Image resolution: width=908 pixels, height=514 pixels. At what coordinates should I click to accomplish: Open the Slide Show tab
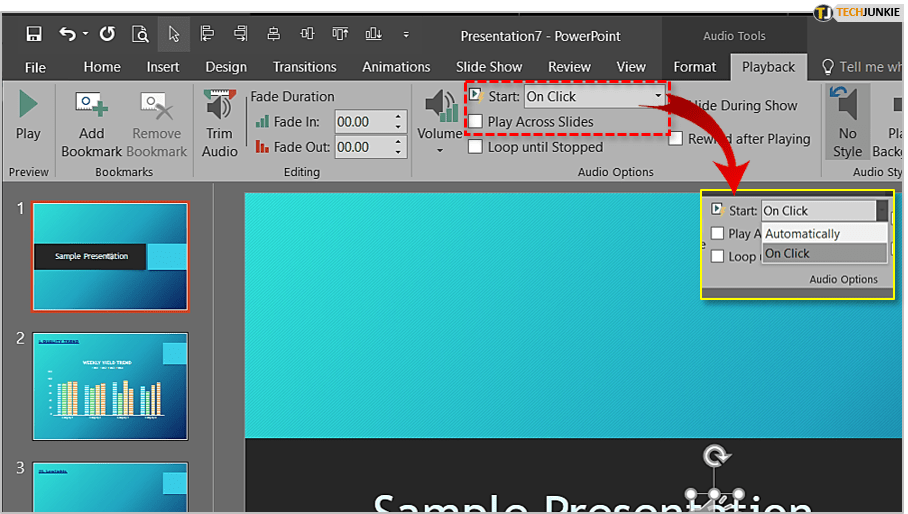pos(489,67)
